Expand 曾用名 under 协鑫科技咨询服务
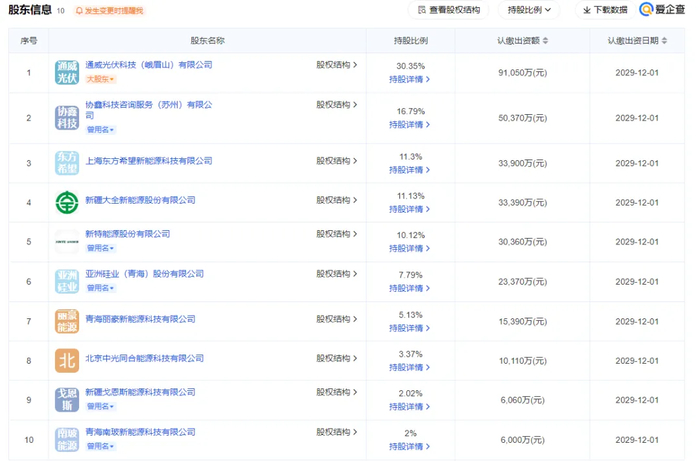Viewport: 700px width, 461px height. (x=100, y=130)
